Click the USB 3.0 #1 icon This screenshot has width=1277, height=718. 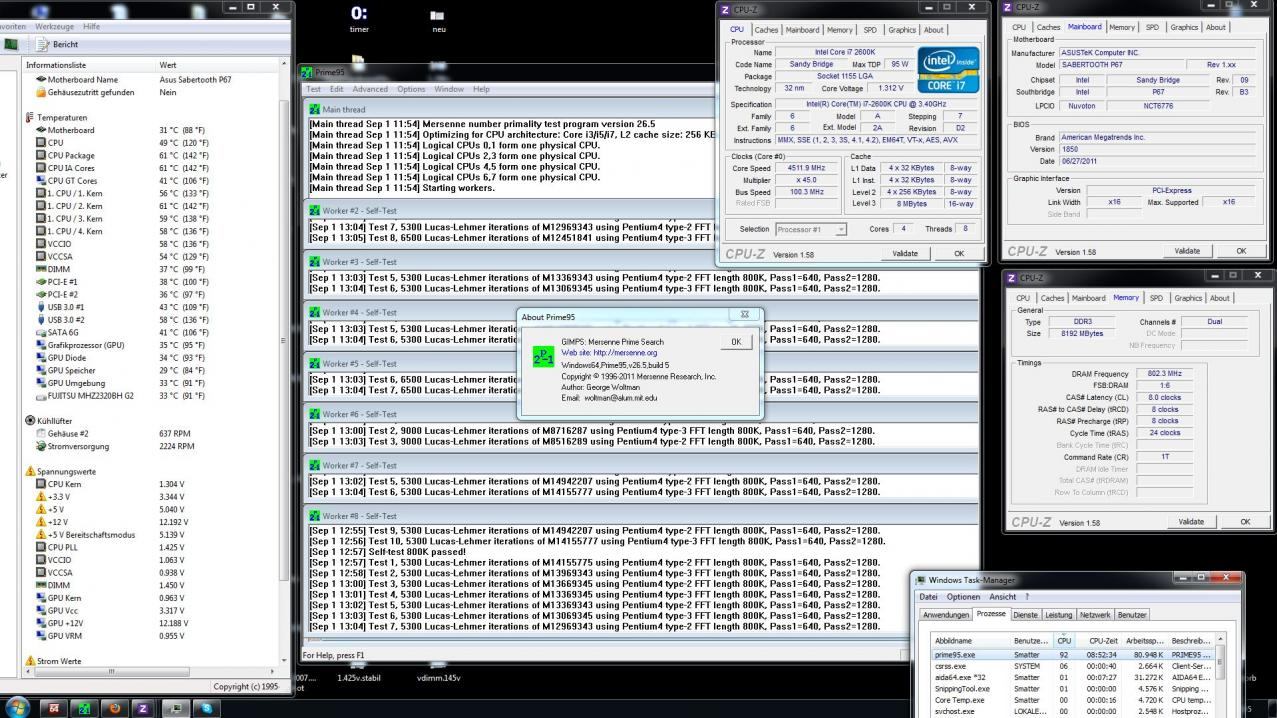pos(40,307)
